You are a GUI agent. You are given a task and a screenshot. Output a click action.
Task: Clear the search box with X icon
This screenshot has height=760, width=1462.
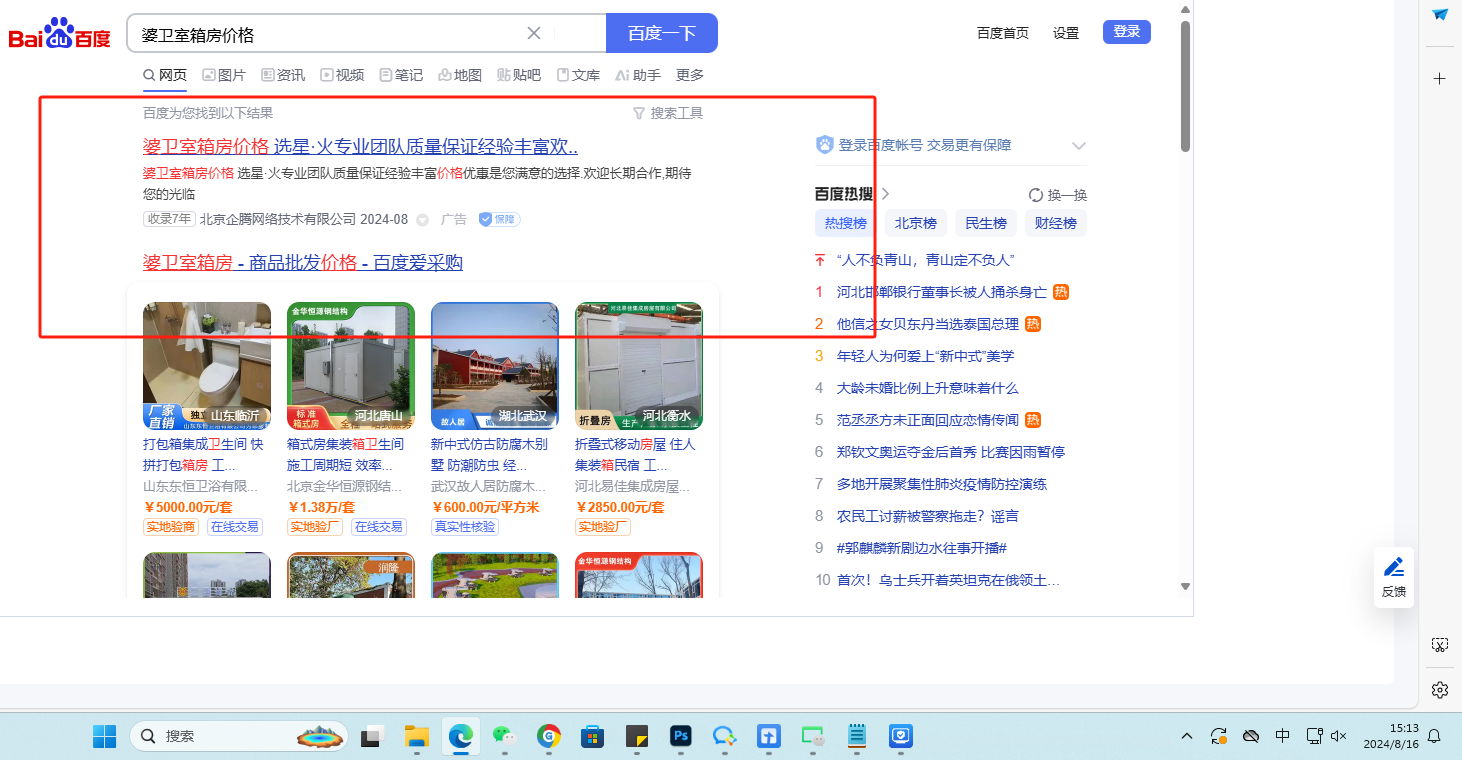pos(534,33)
